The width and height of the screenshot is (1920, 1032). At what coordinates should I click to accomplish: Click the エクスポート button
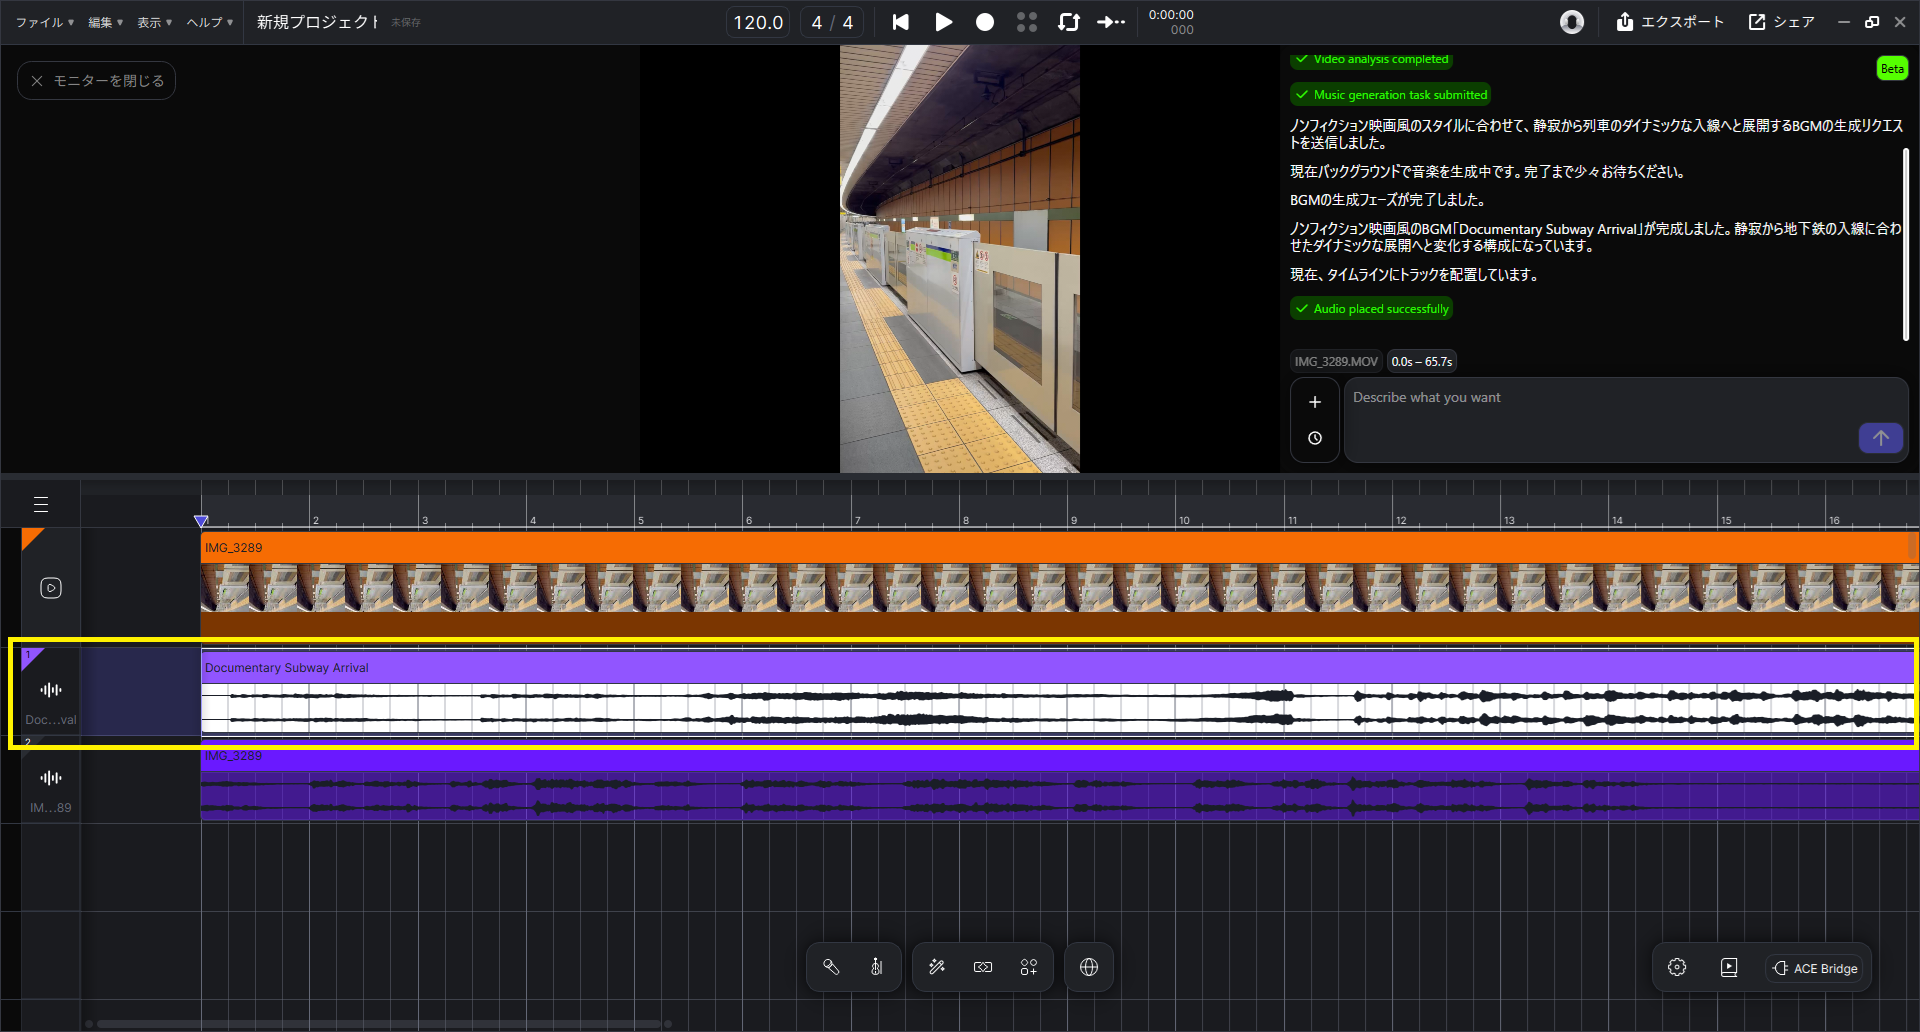[x=1670, y=22]
